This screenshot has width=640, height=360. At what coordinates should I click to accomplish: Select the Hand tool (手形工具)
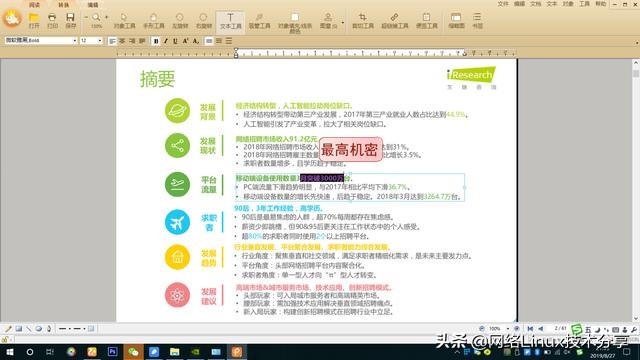click(x=153, y=20)
